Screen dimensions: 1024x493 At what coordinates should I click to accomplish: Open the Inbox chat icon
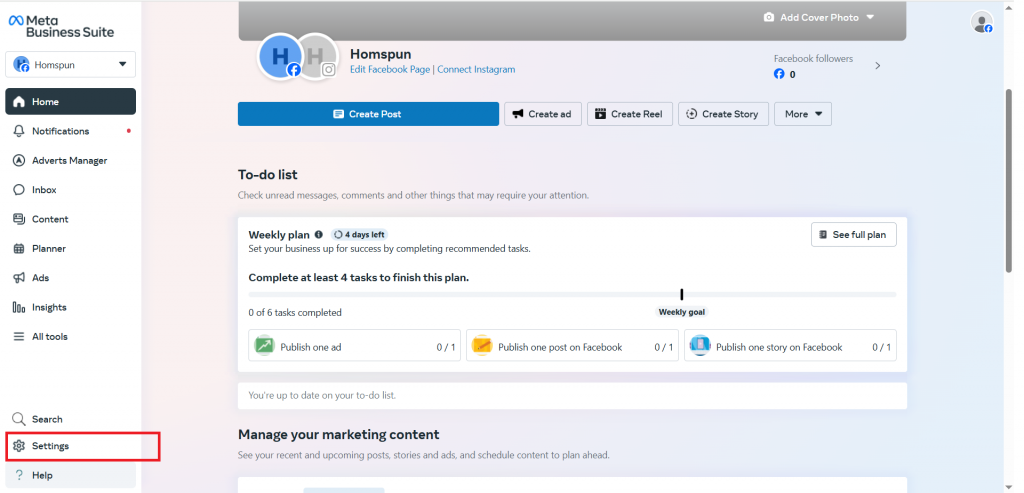[x=19, y=190]
